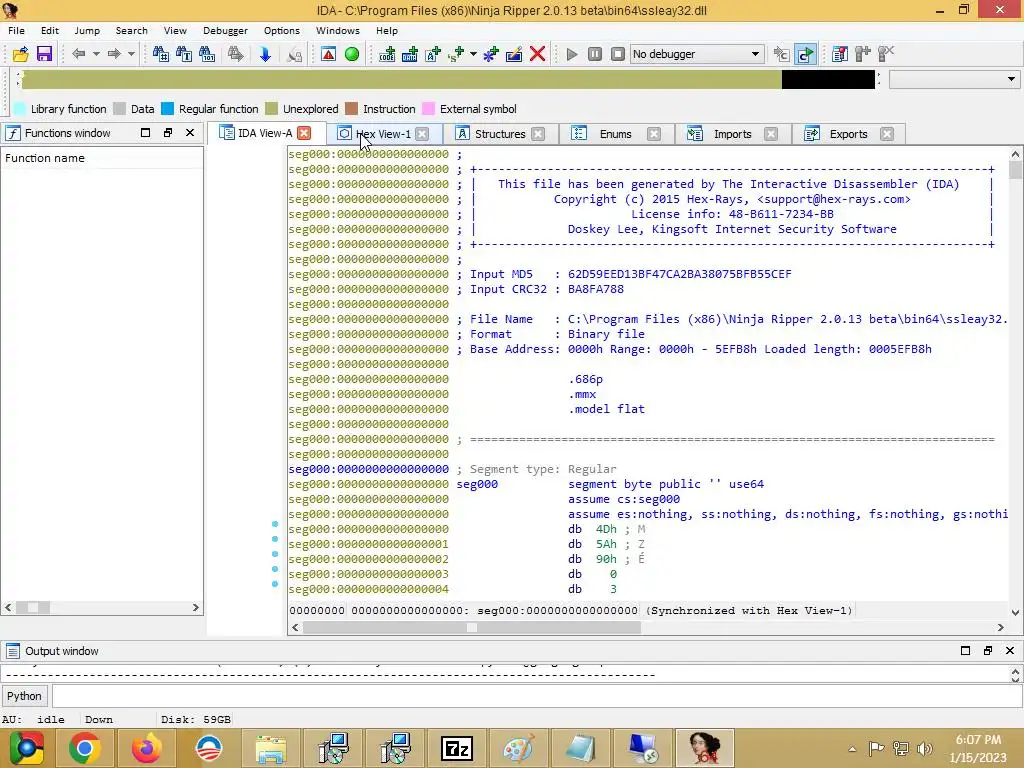
Task: Close the IDA View-A tab
Action: pyautogui.click(x=304, y=133)
